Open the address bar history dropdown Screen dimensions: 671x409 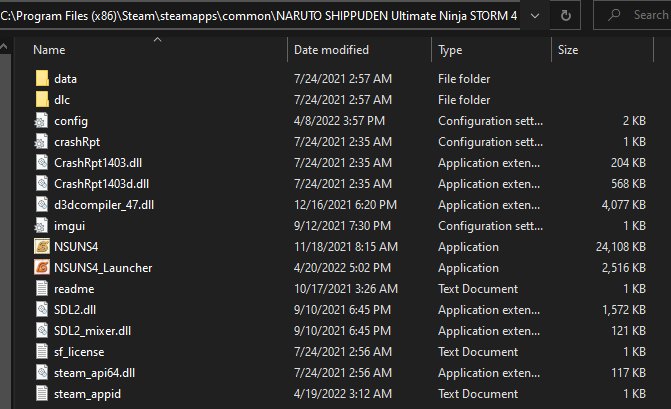(534, 16)
